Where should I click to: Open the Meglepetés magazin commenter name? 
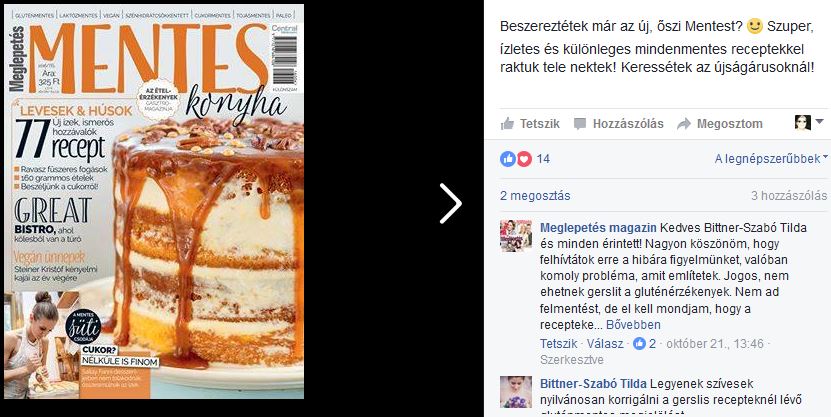(598, 228)
